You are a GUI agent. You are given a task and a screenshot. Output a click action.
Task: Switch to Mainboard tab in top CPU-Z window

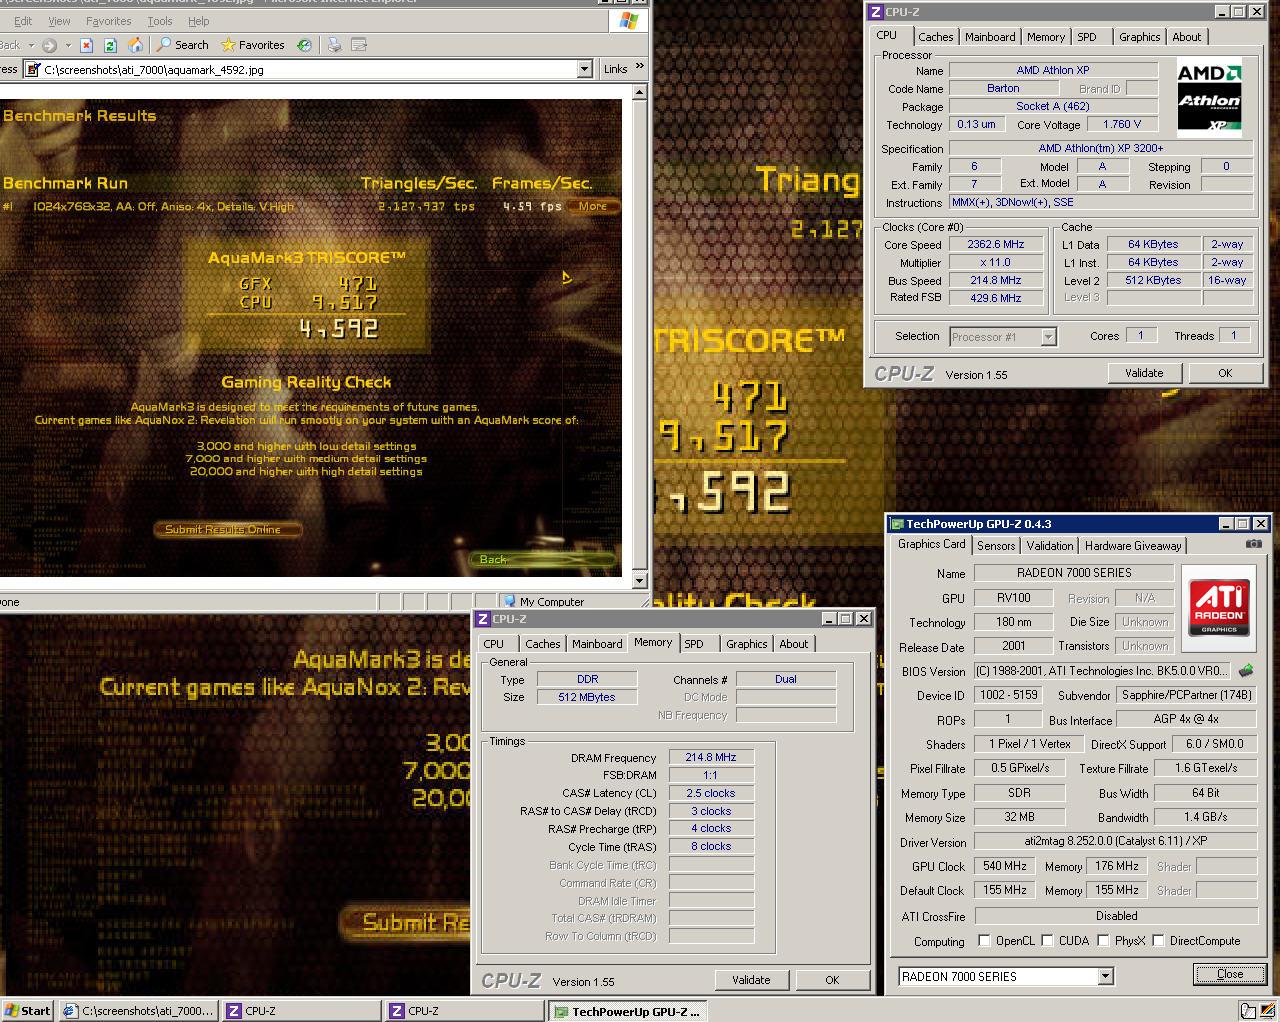(990, 37)
